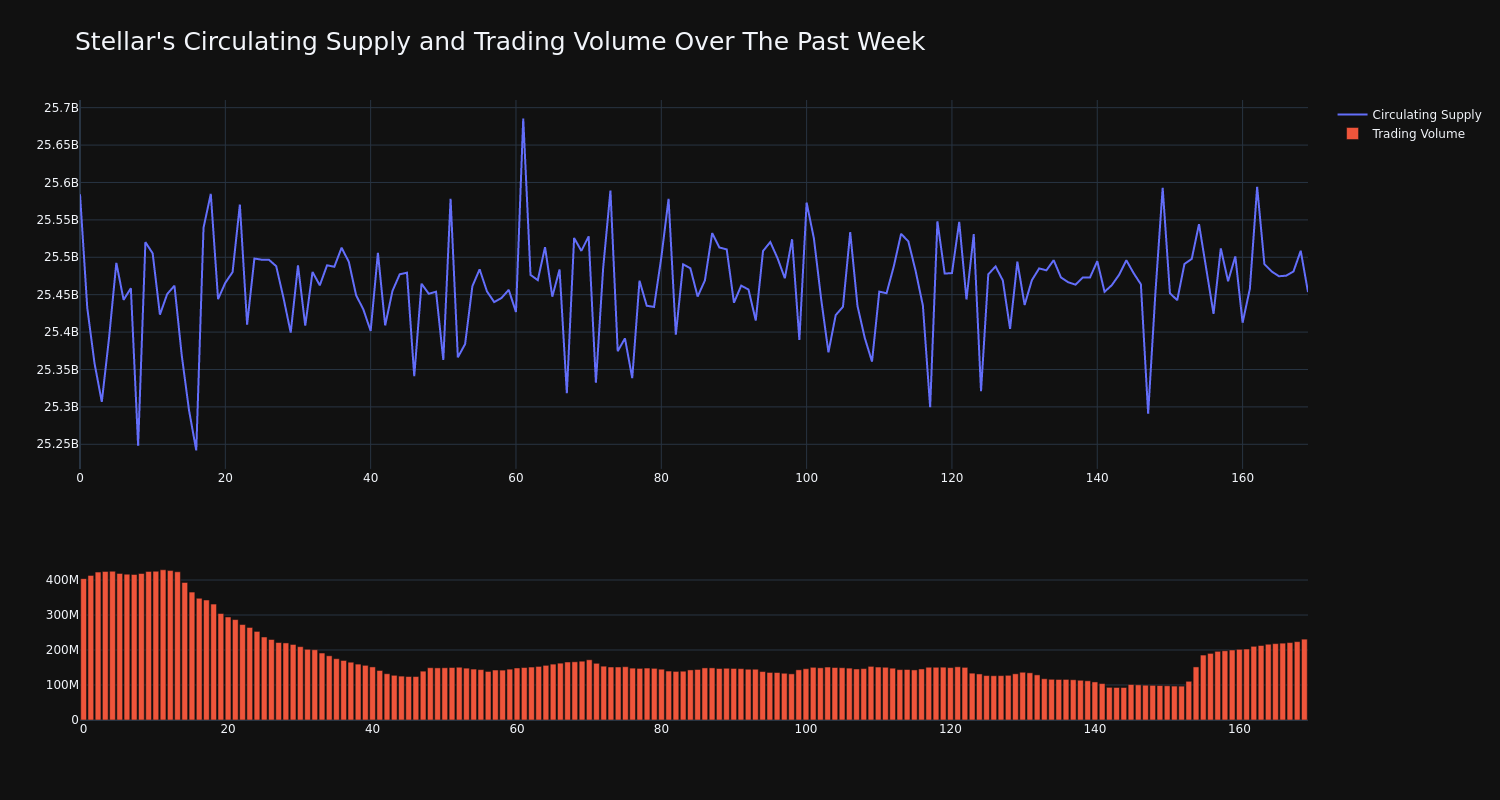The width and height of the screenshot is (1500, 800).
Task: Click the orange Trading Volume legend square
Action: click(x=1352, y=134)
